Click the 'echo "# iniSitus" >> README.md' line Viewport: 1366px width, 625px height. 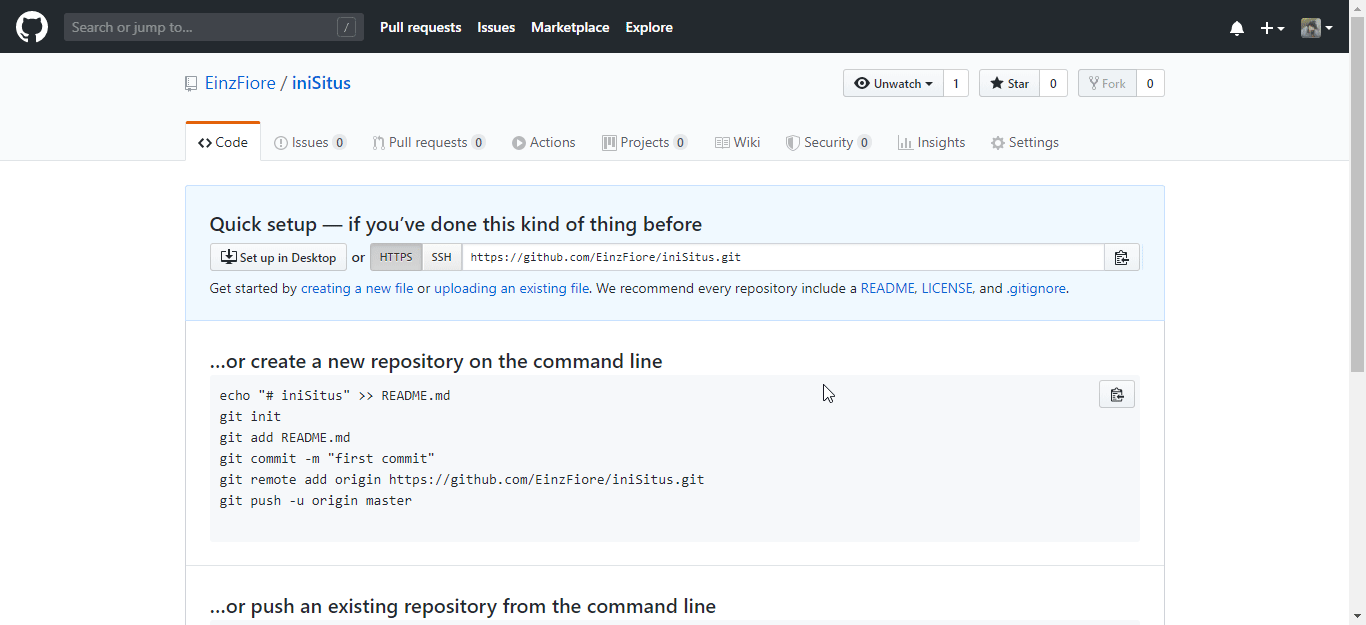(x=335, y=395)
